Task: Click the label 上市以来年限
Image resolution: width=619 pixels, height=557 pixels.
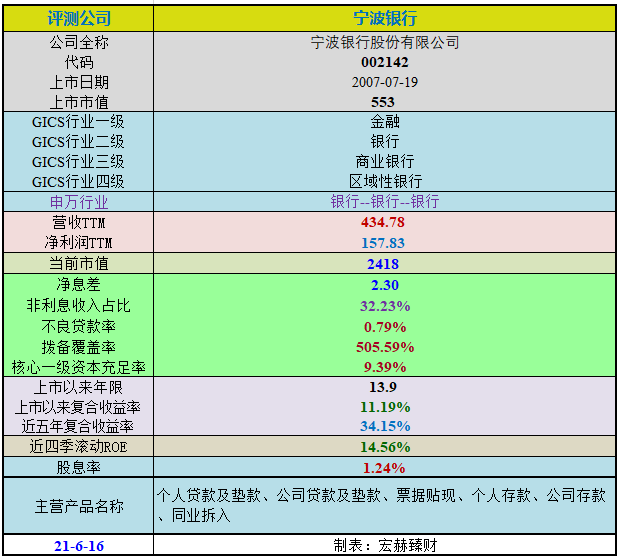Action: point(79,387)
